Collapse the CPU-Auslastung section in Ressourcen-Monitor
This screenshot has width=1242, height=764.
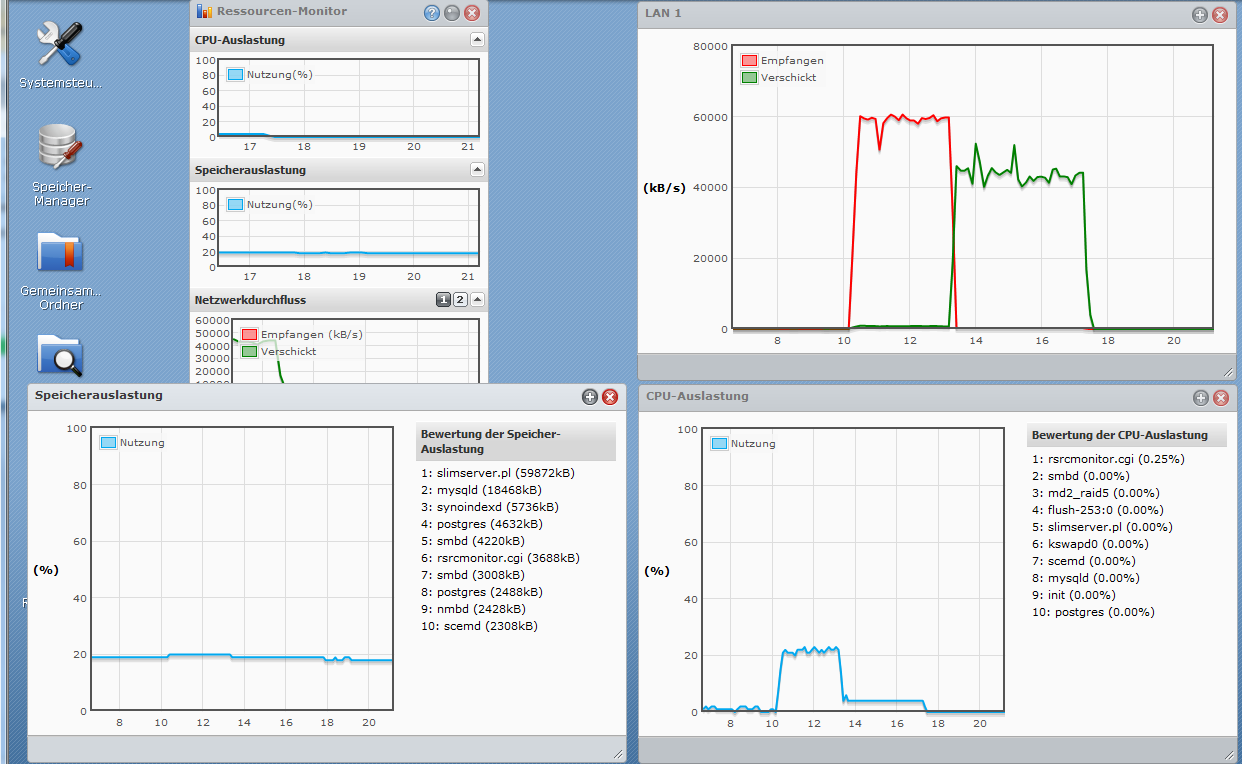click(477, 40)
